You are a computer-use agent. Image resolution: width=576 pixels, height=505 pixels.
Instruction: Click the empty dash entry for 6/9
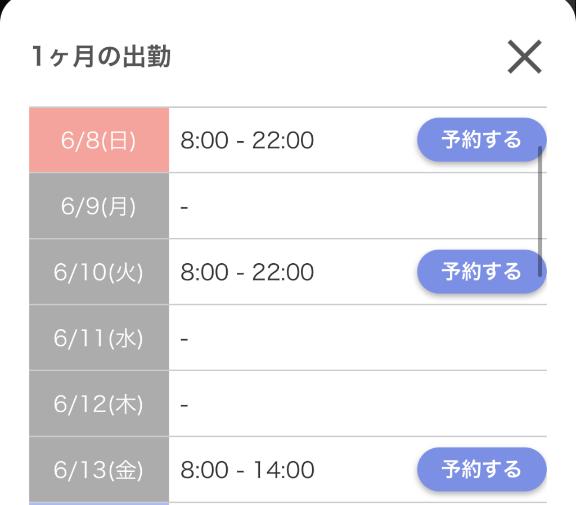tap(184, 208)
